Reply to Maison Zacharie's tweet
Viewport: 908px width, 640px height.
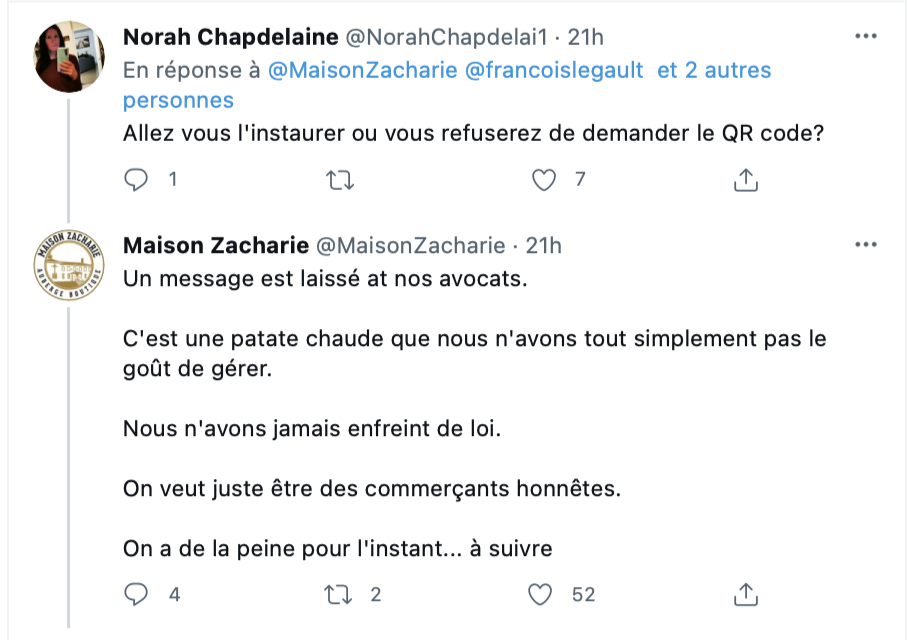pos(136,594)
